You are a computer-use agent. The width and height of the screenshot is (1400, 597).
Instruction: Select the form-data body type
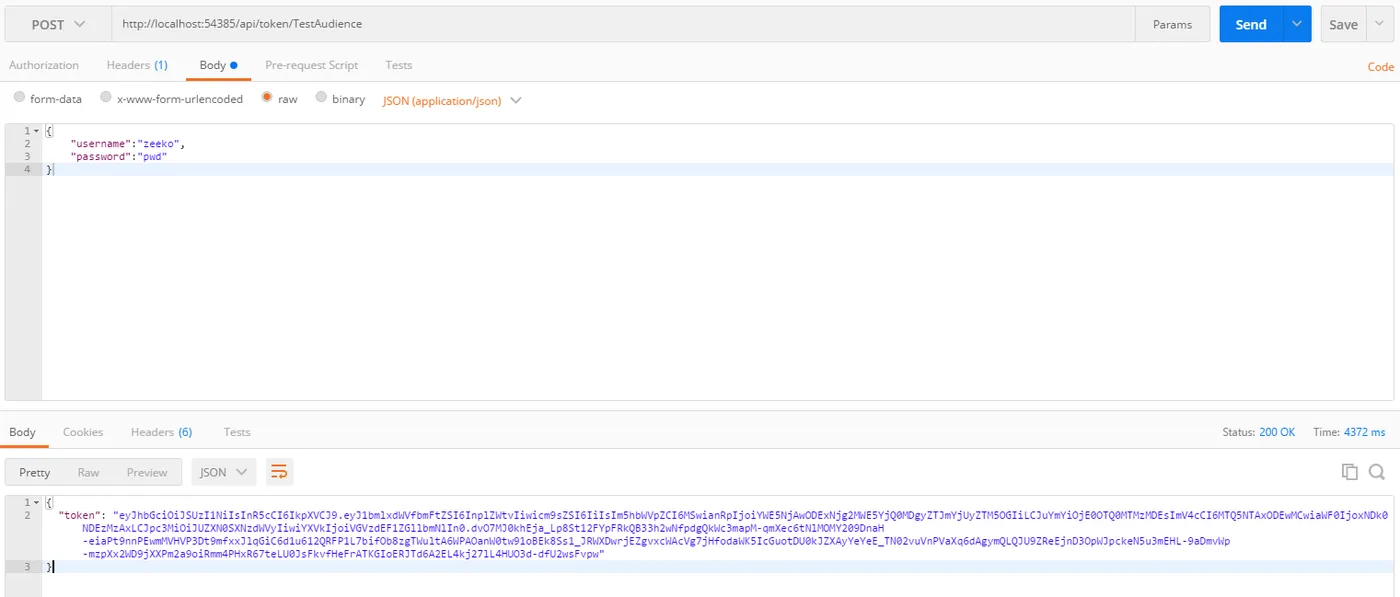(x=20, y=99)
